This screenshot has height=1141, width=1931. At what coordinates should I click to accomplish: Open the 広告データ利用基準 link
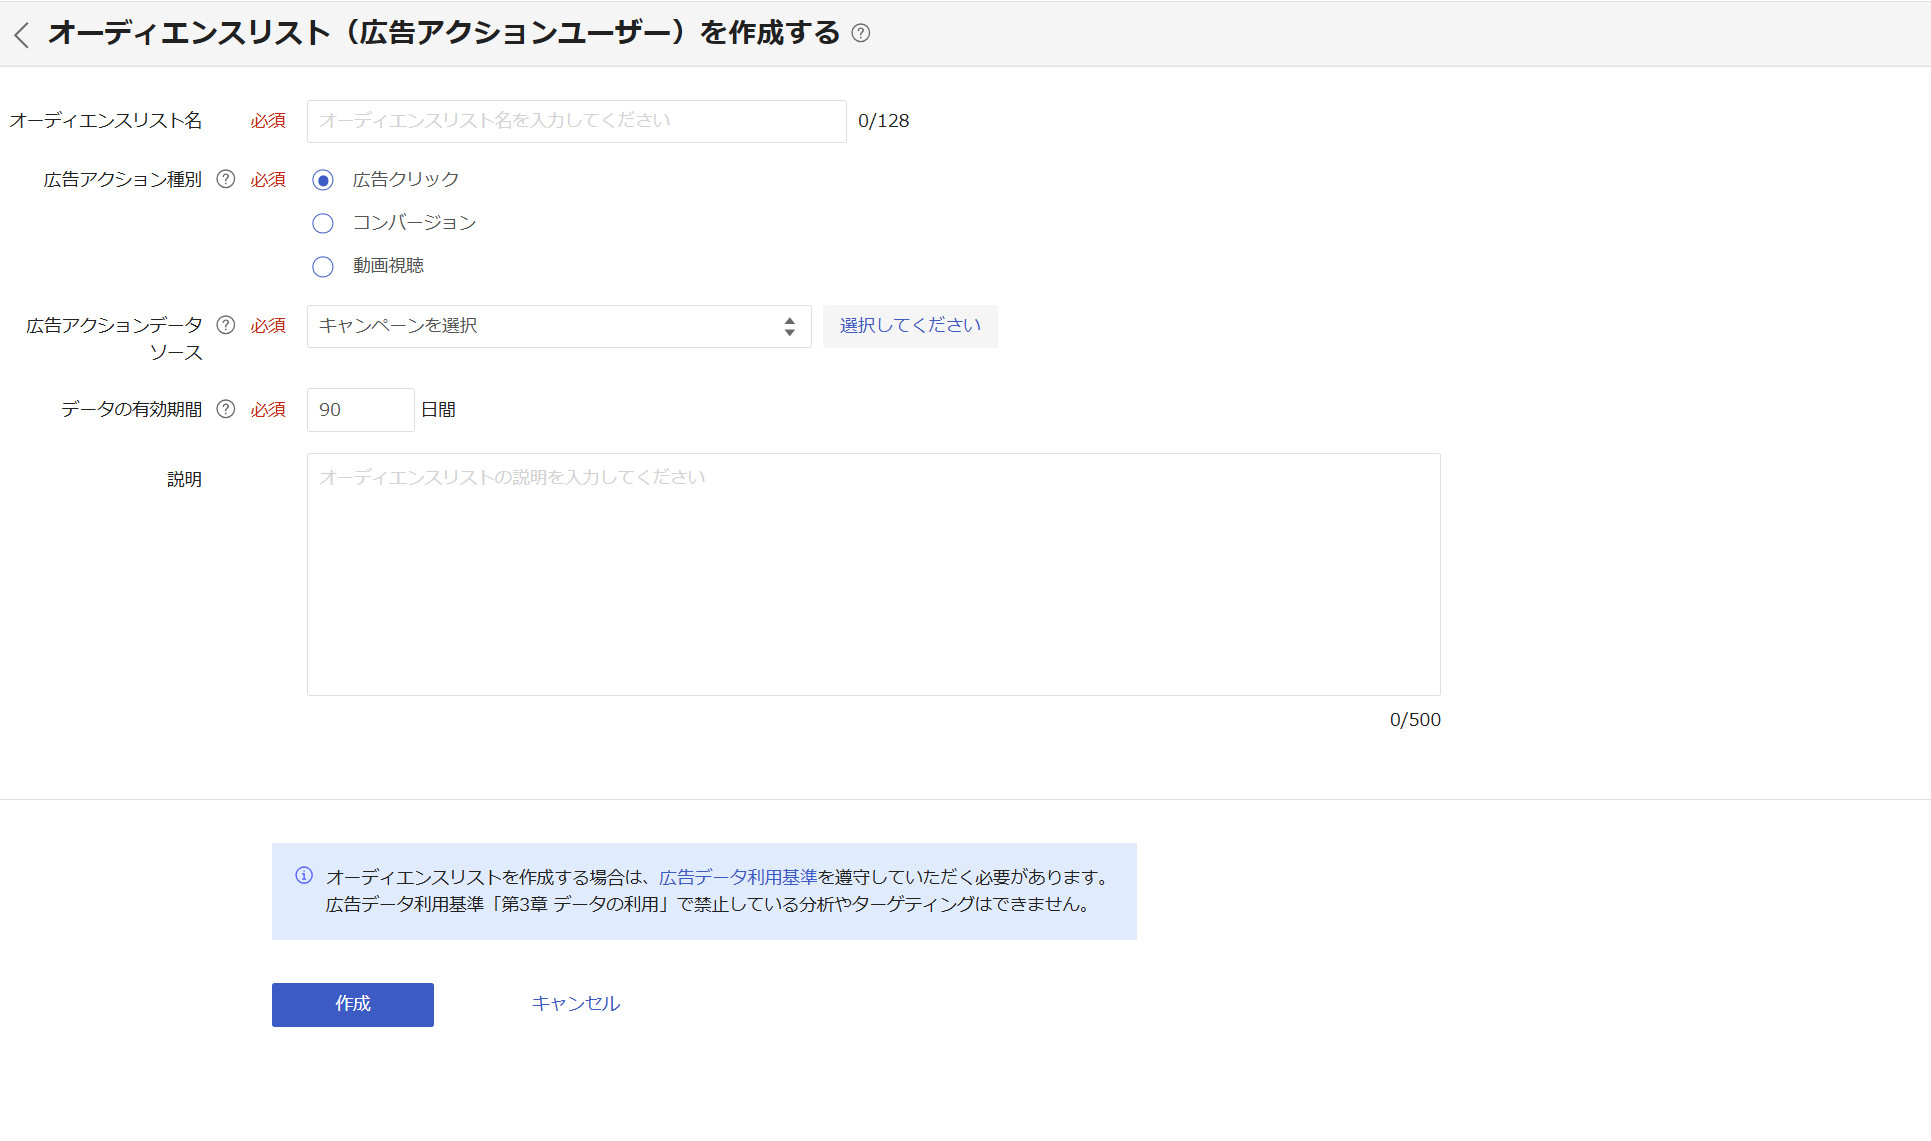click(x=738, y=877)
